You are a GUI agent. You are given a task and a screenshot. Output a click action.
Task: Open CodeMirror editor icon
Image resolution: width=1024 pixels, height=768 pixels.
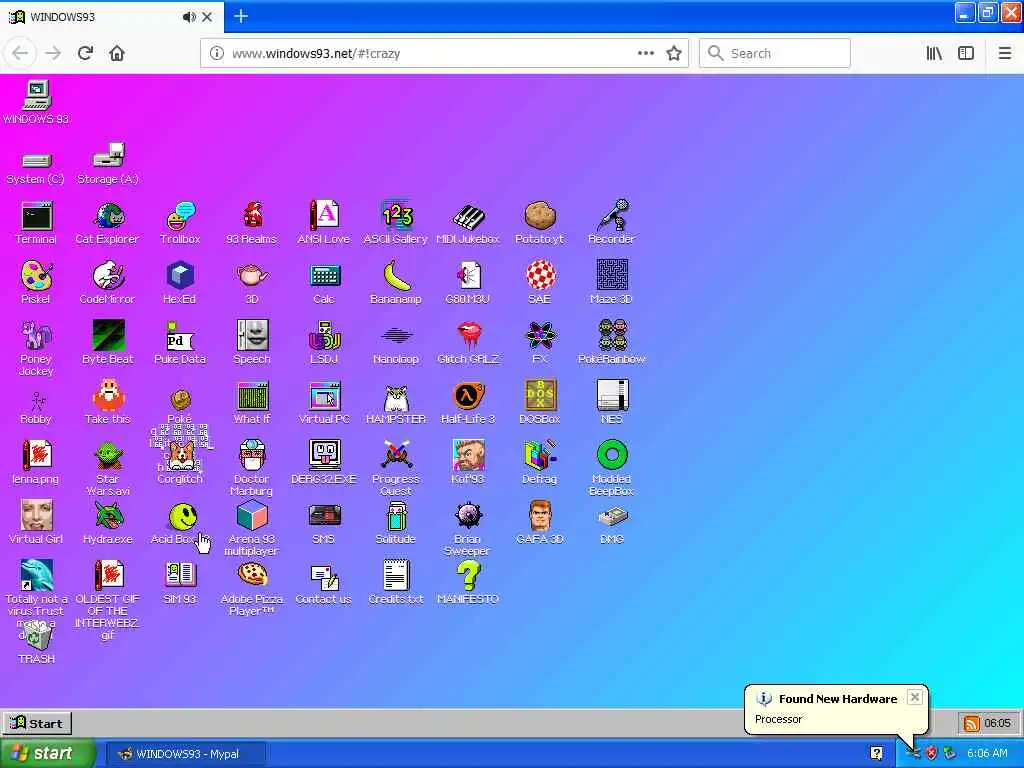point(108,276)
